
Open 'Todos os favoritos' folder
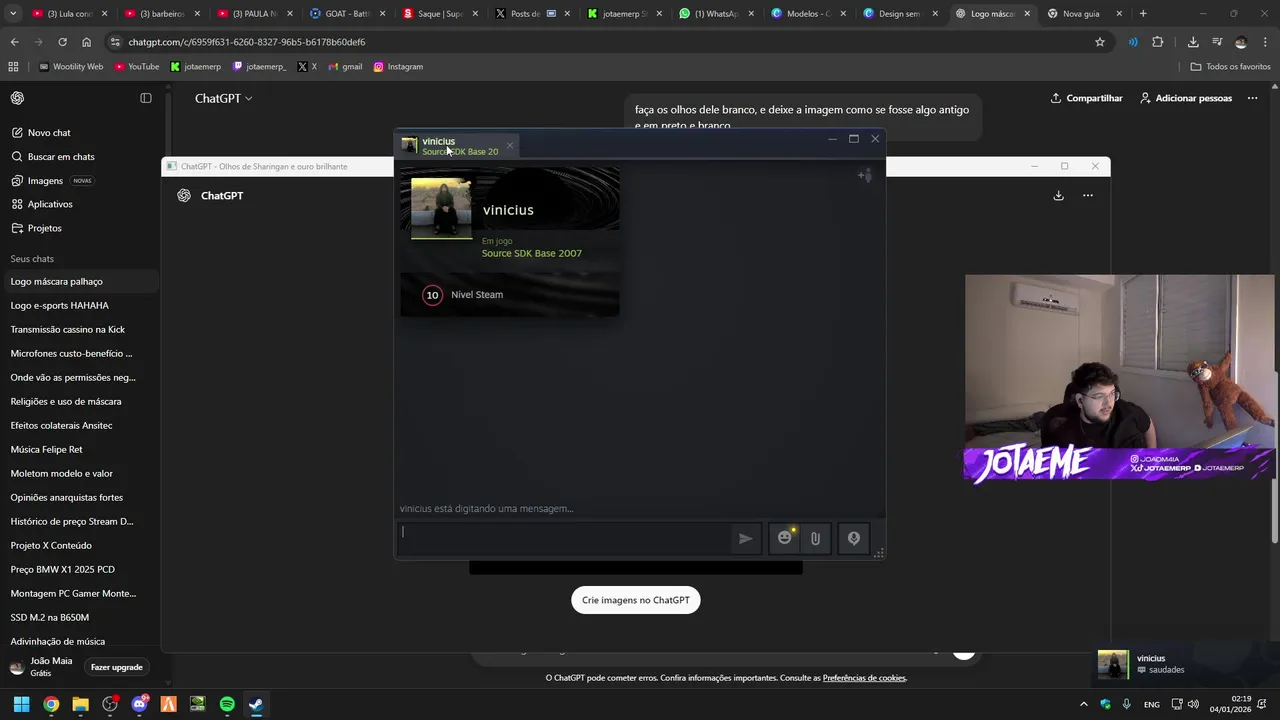coord(1231,67)
